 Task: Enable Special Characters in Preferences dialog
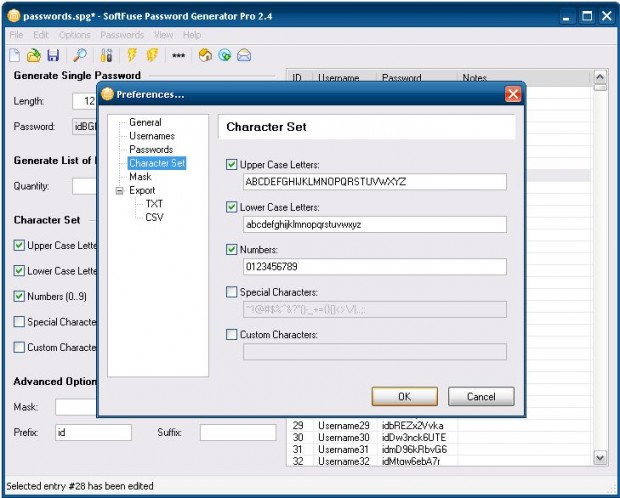coord(231,292)
